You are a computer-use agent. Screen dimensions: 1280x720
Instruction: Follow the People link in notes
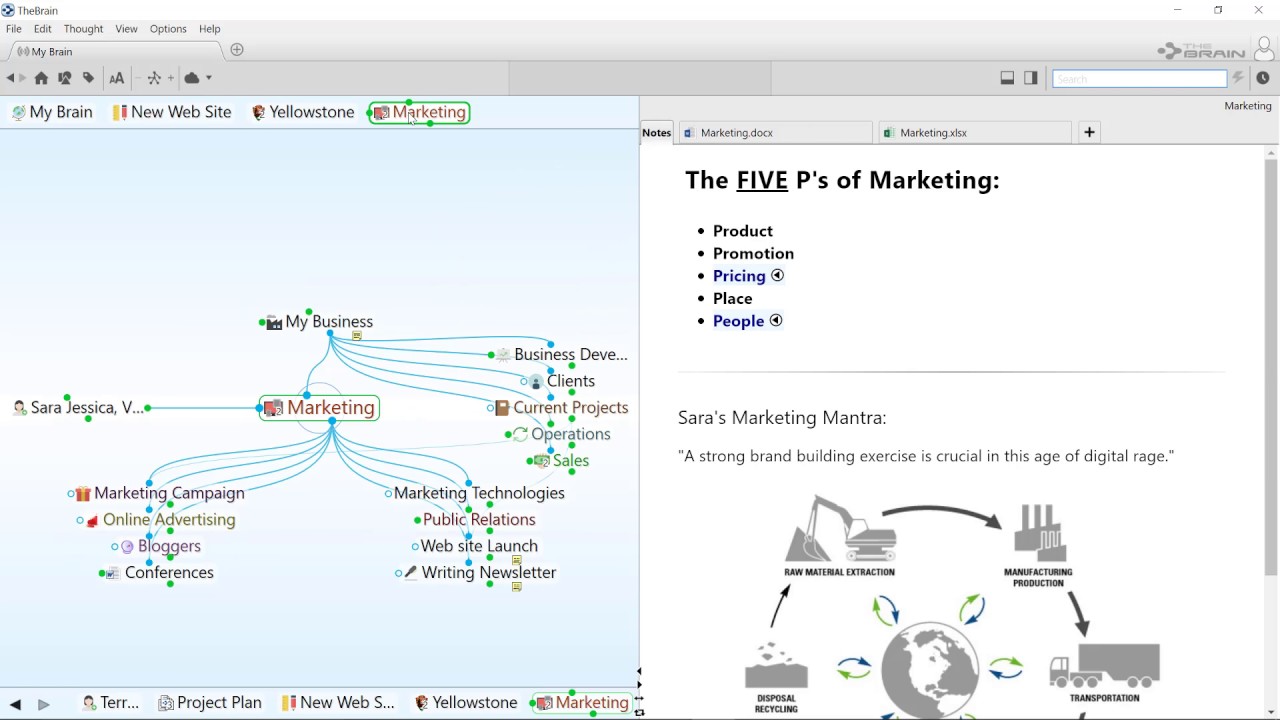tap(738, 321)
